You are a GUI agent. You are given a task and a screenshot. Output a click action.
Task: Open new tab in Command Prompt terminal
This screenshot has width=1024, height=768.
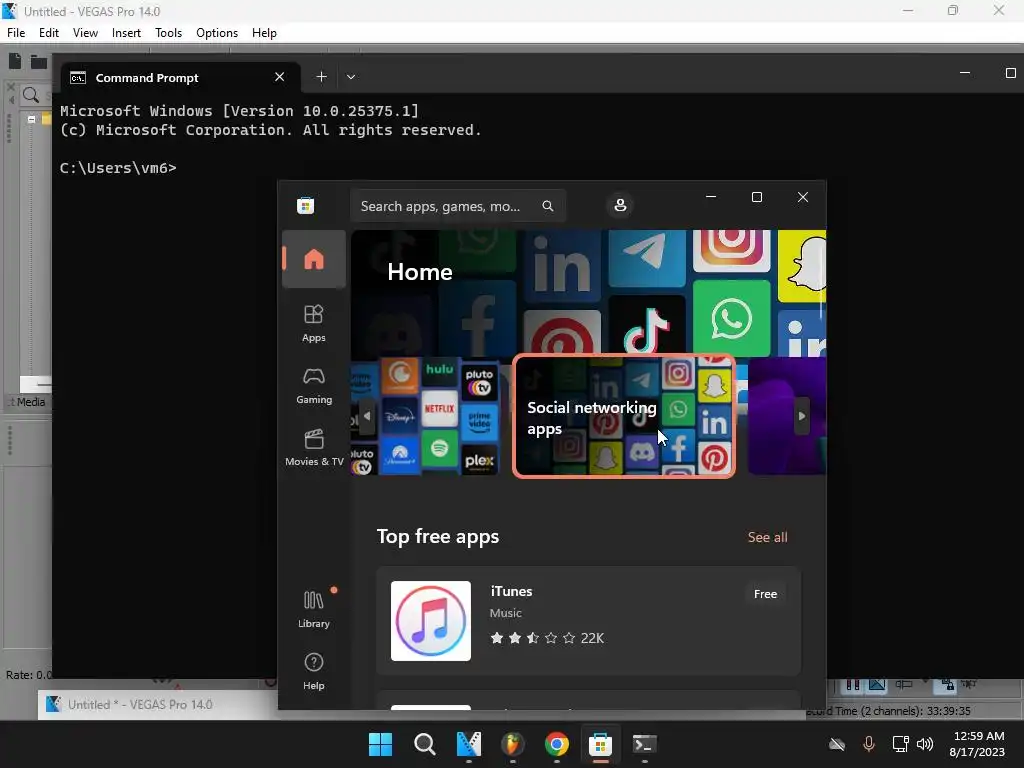[321, 77]
